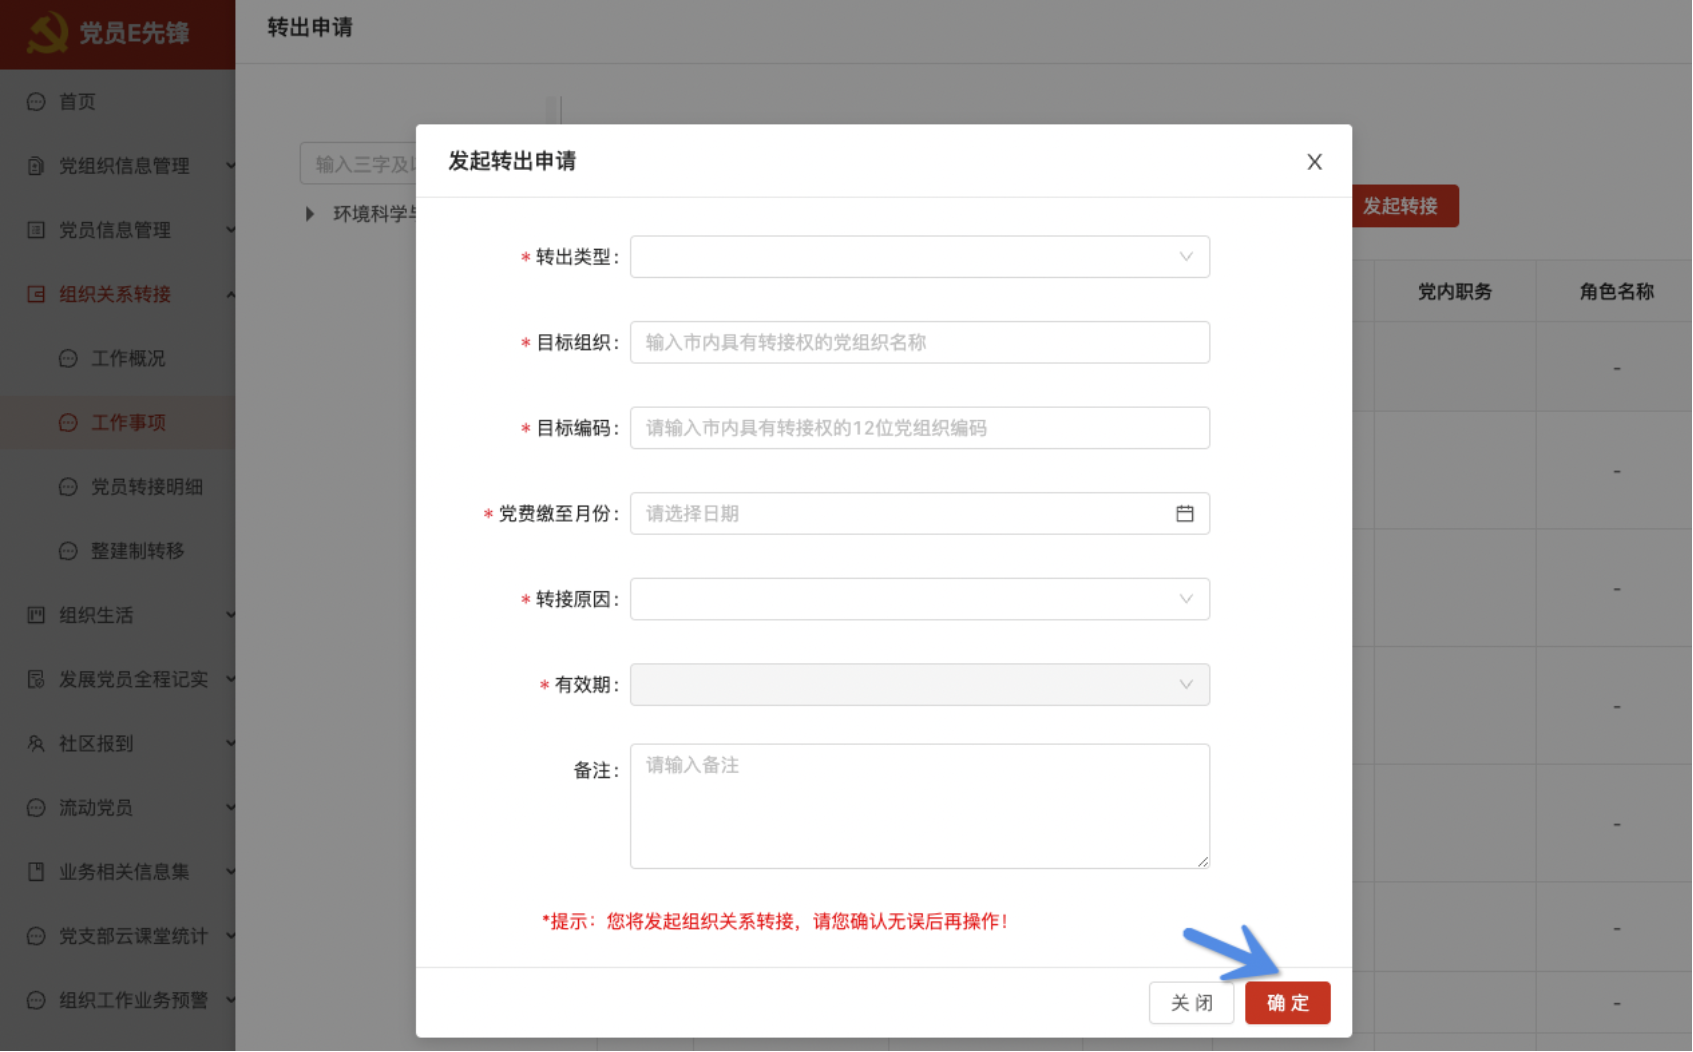Viewport: 1693px width, 1052px height.
Task: Click the 关闭 button
Action: point(1191,1003)
